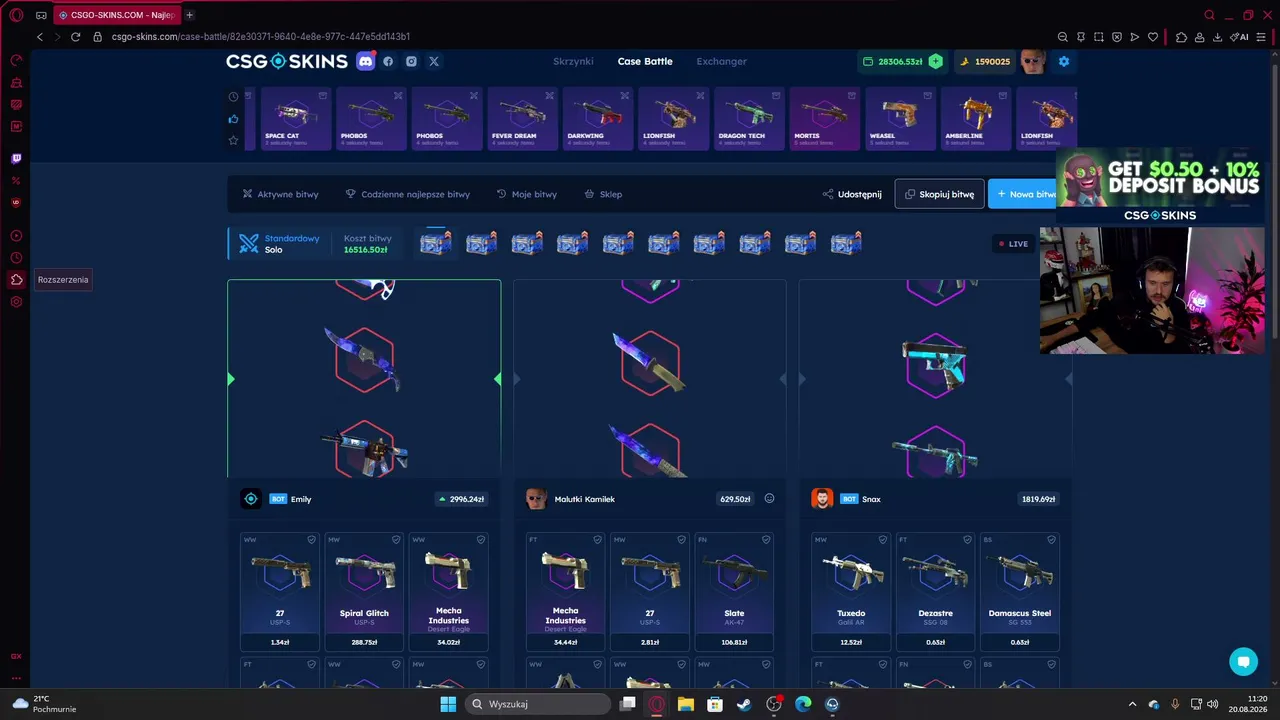
Task: Click the Windows taskbar search field
Action: click(539, 704)
